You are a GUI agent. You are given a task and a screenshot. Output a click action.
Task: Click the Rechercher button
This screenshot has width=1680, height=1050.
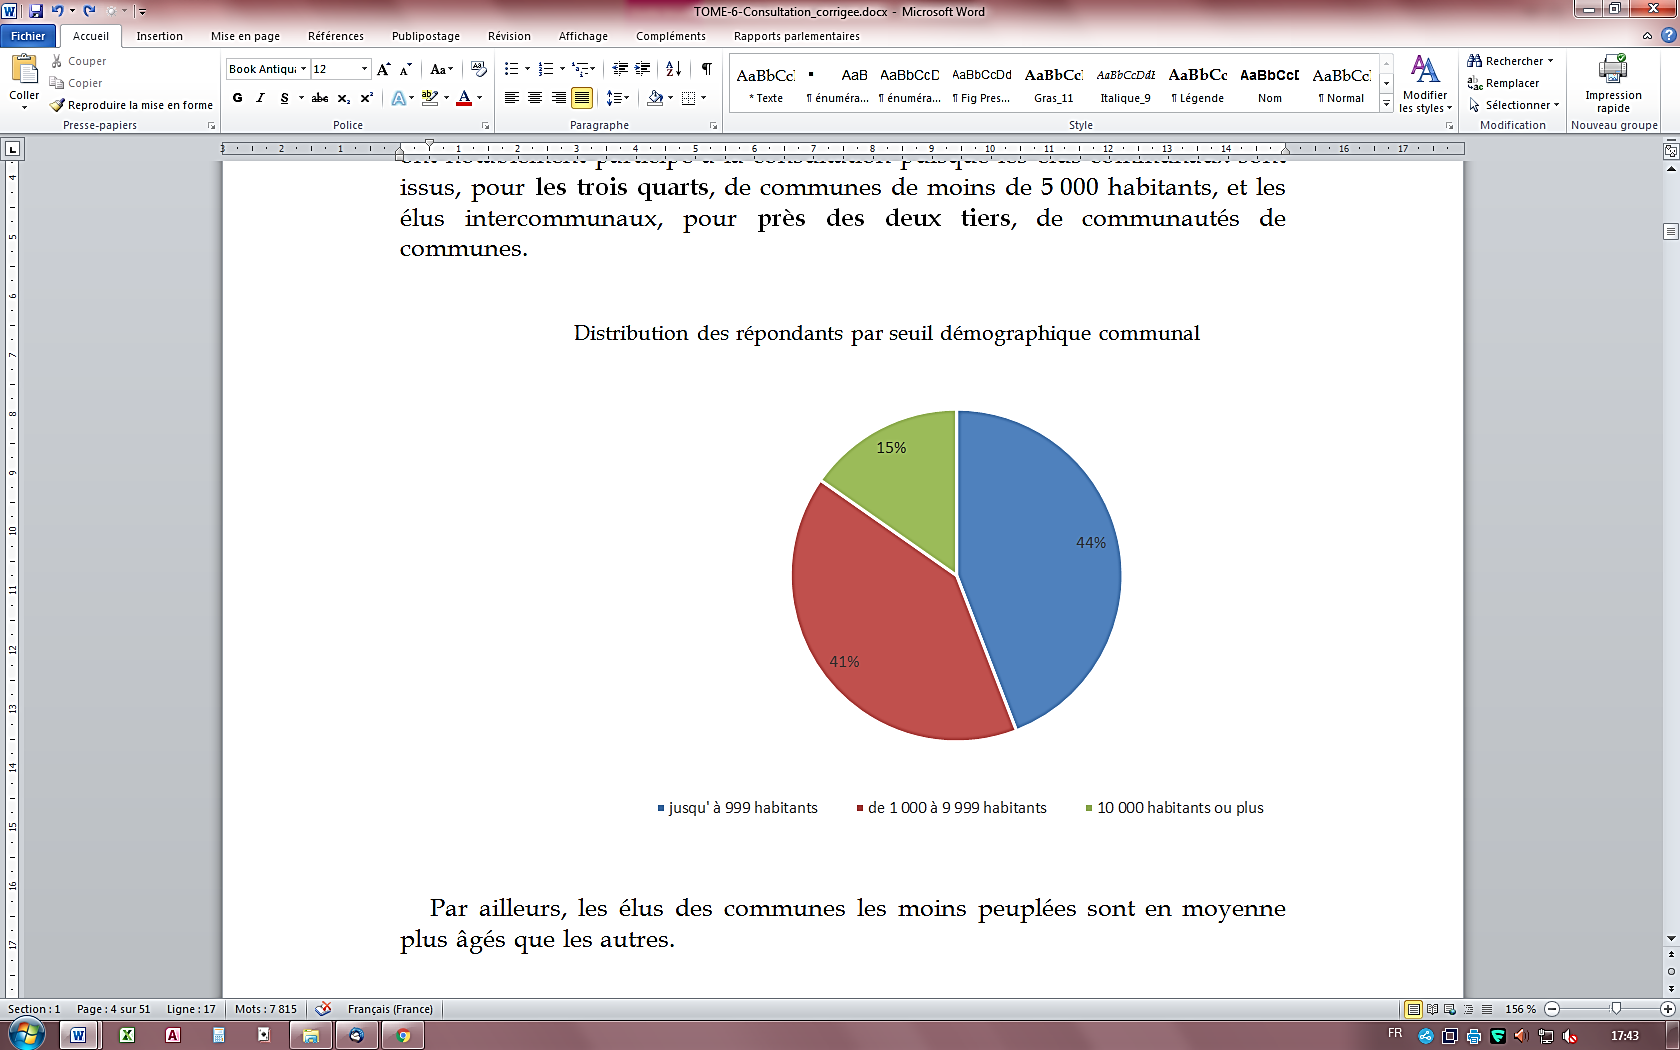point(1510,61)
